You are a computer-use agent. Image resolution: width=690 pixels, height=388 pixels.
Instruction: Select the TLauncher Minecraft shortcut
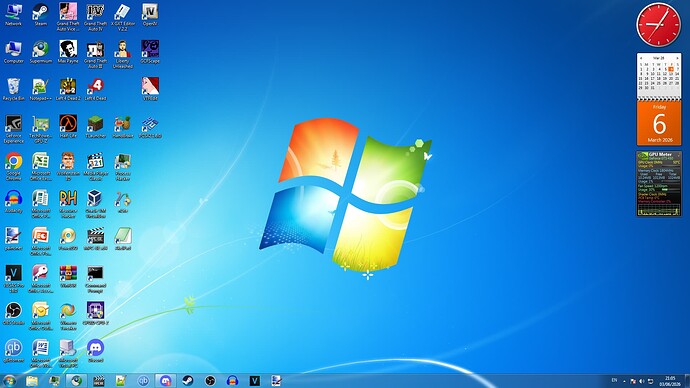(x=95, y=127)
